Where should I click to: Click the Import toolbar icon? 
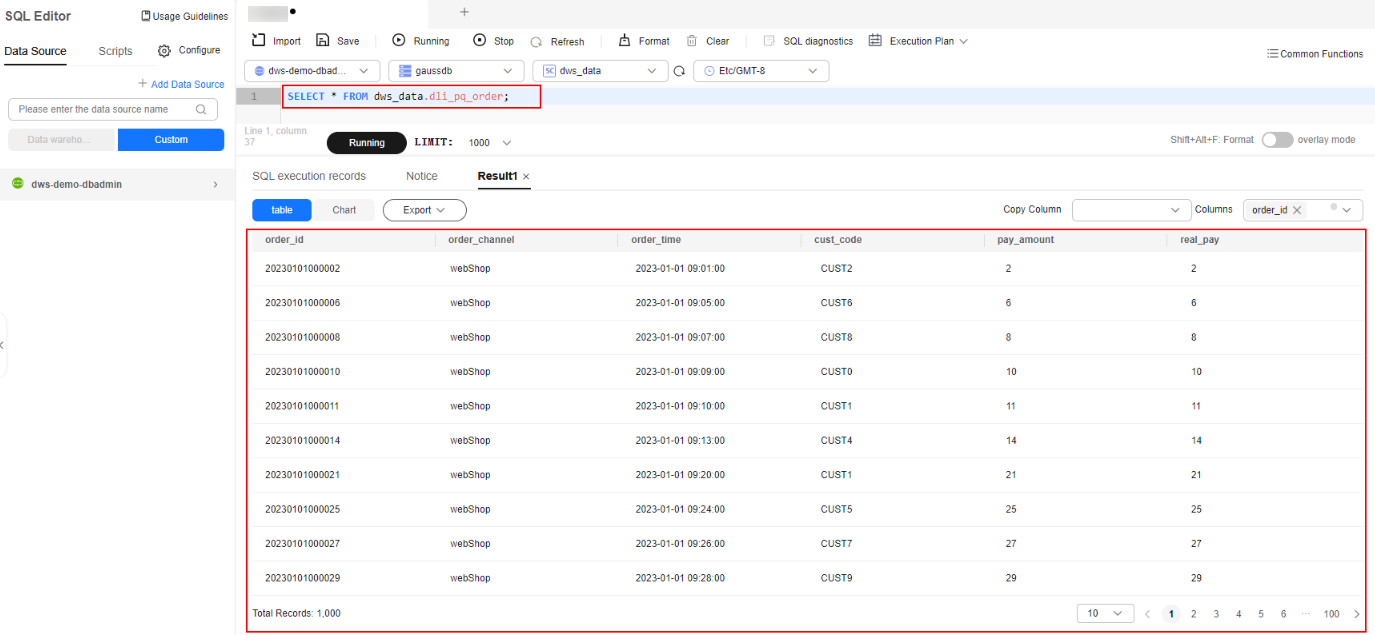click(x=258, y=41)
